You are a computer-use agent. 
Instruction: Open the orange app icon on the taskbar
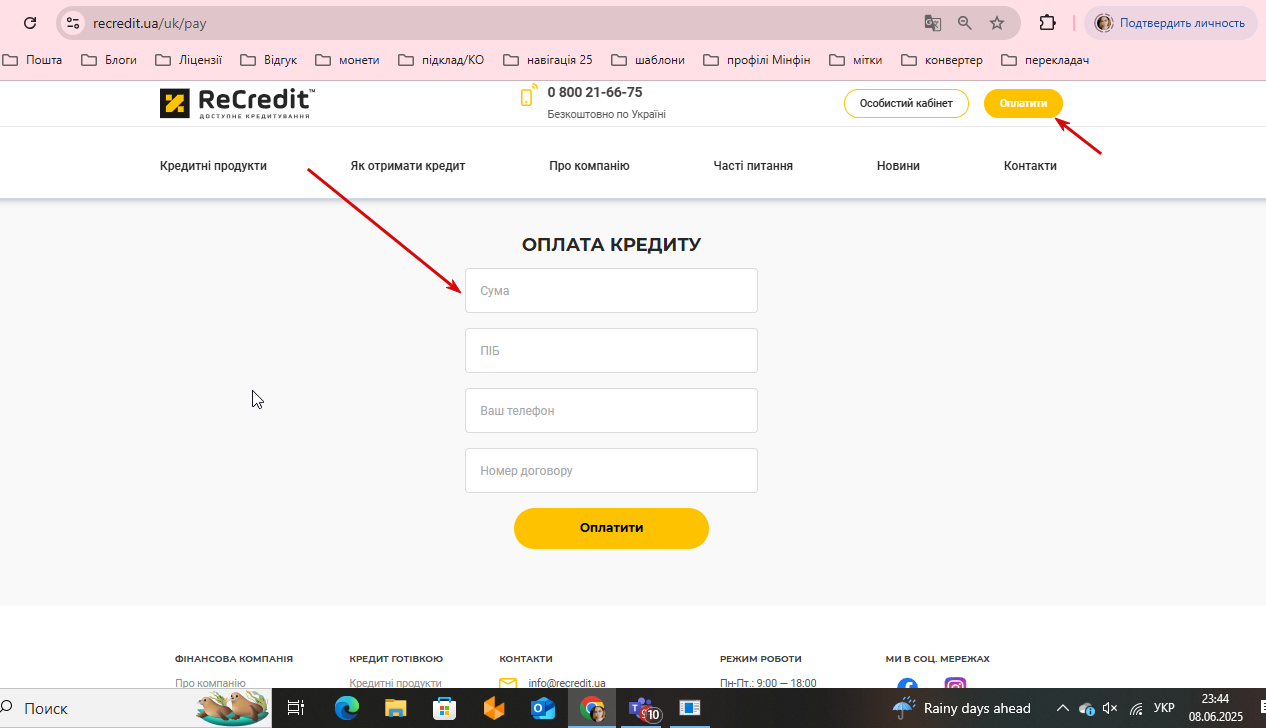click(494, 708)
